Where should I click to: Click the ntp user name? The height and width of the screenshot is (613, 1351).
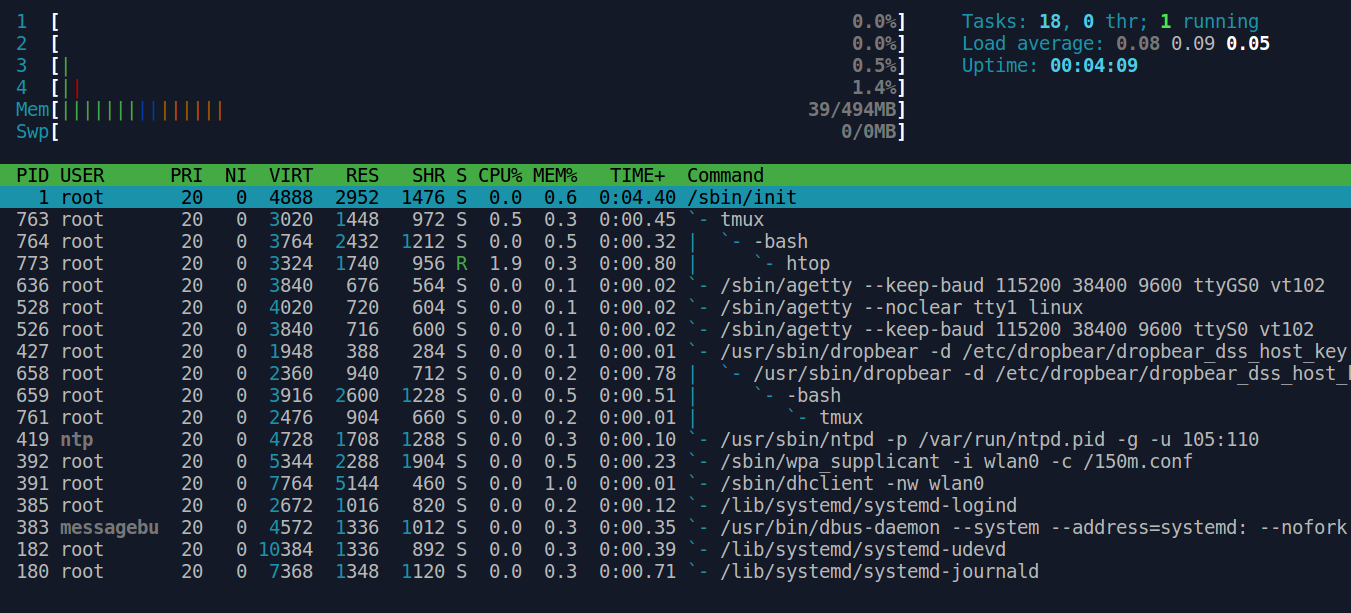tap(77, 439)
